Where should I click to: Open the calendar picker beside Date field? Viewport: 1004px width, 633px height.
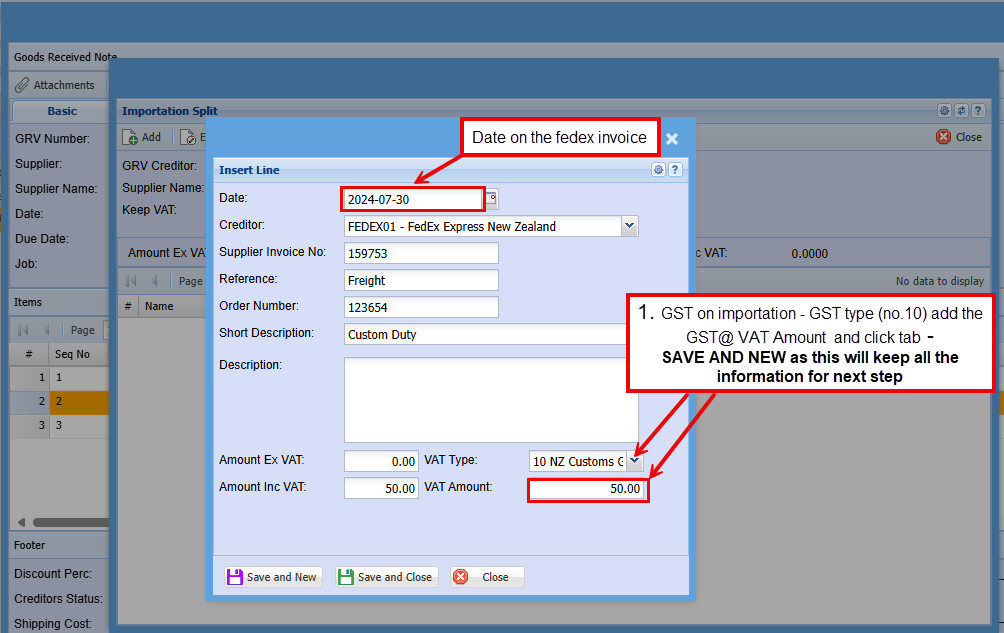[x=492, y=199]
